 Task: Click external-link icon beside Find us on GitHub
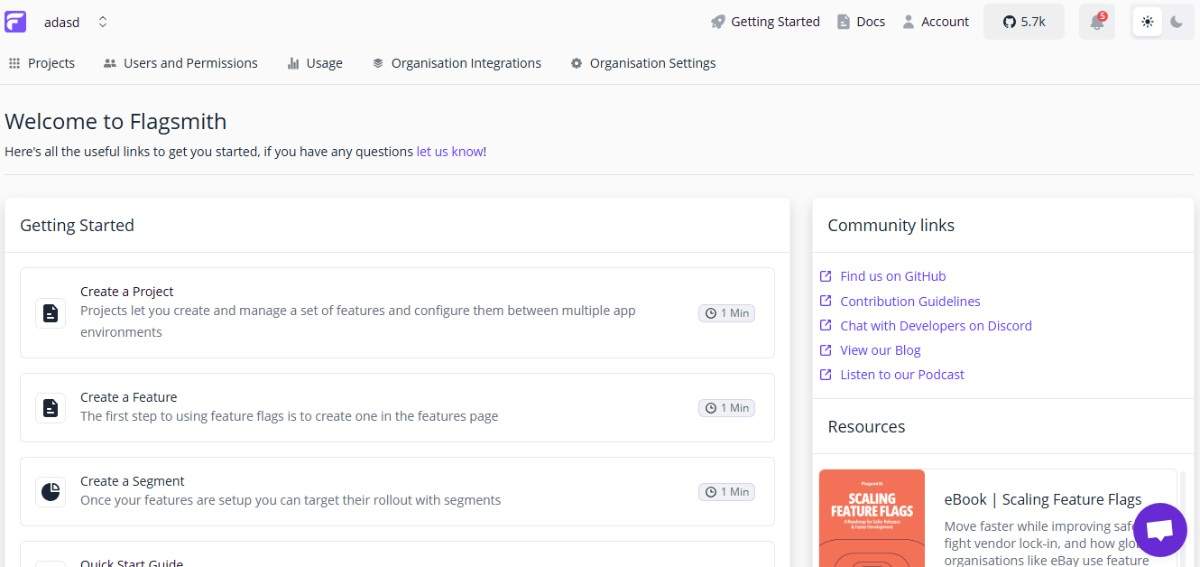[x=826, y=276]
